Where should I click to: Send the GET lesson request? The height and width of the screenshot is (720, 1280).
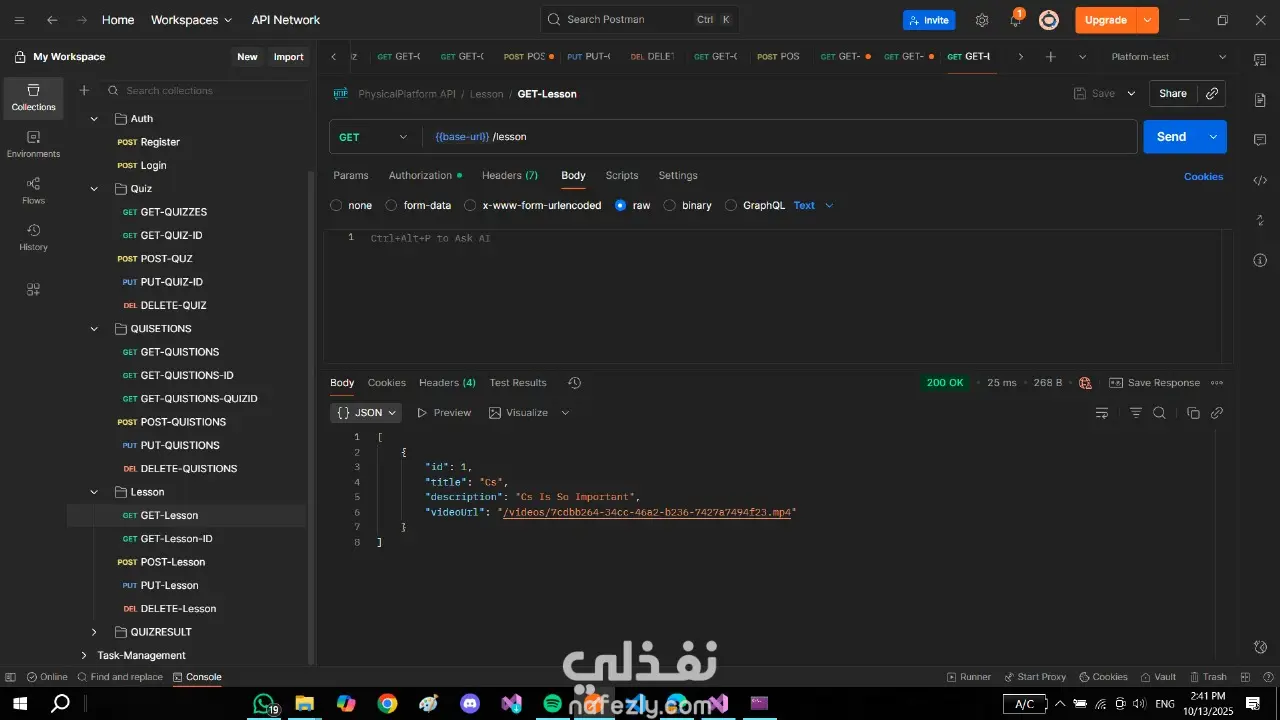(1171, 137)
